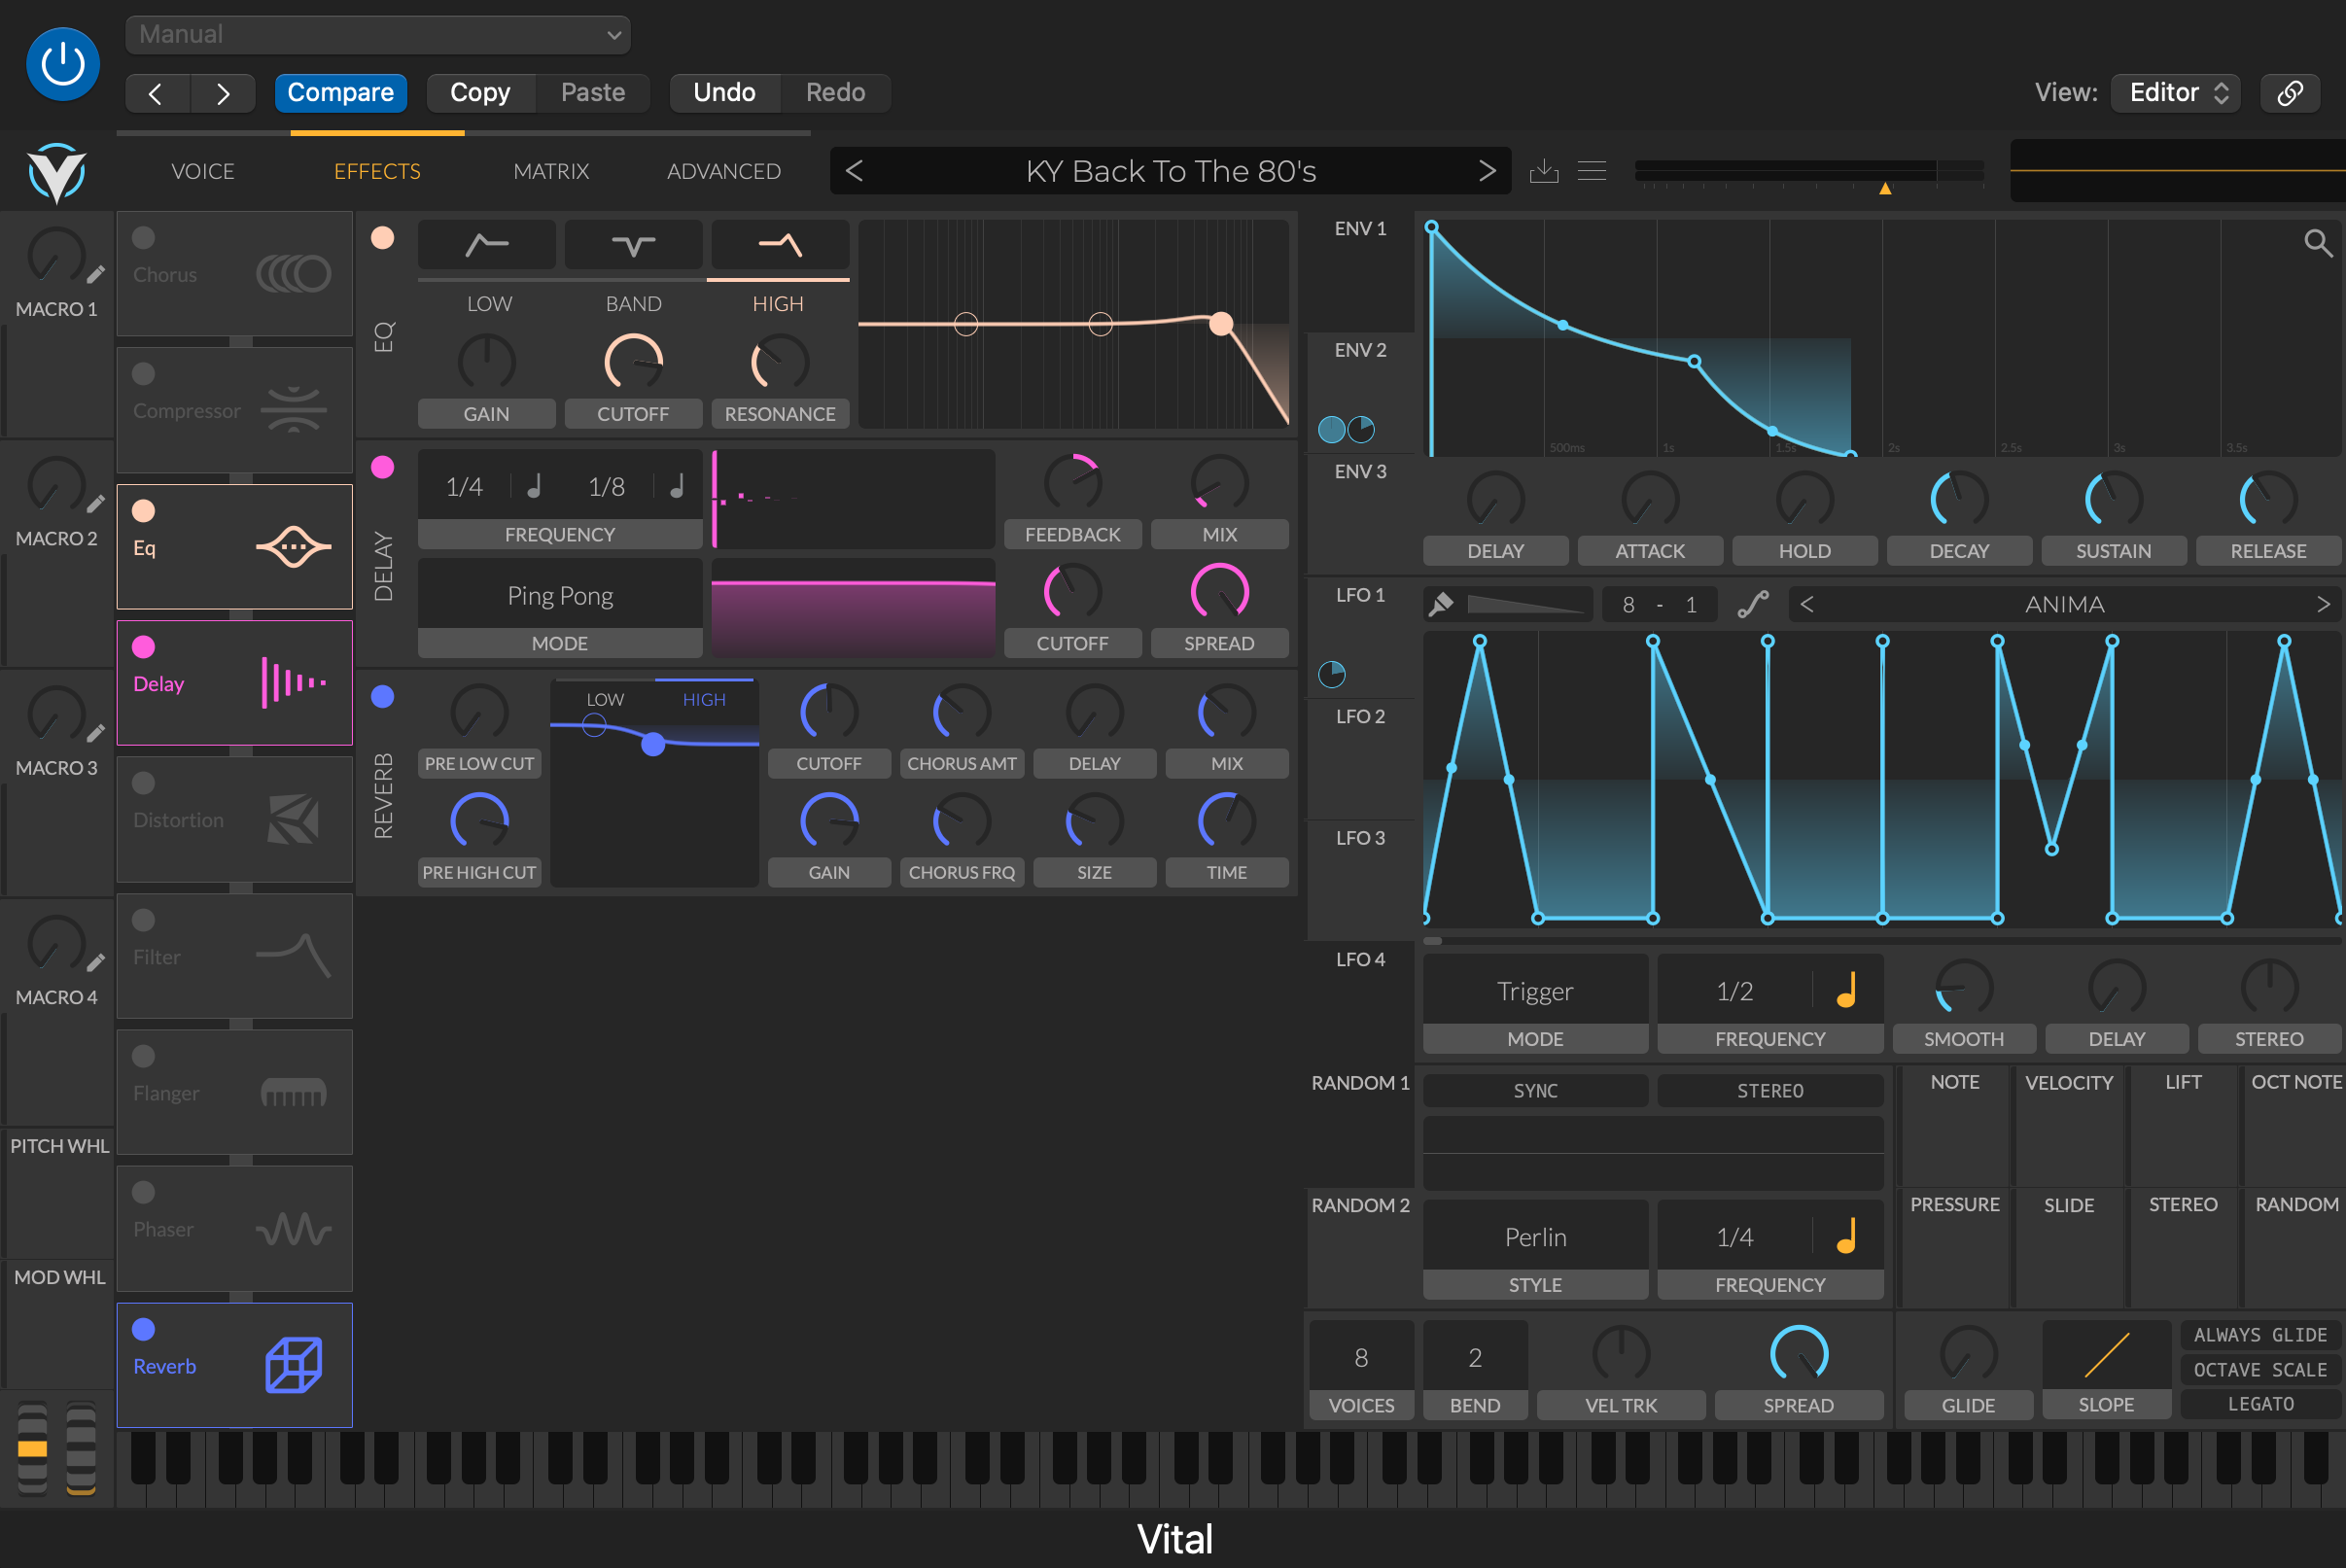Viewport: 2346px width, 1568px height.
Task: Click the ALWAYS GLIDE button
Action: coord(2260,1335)
